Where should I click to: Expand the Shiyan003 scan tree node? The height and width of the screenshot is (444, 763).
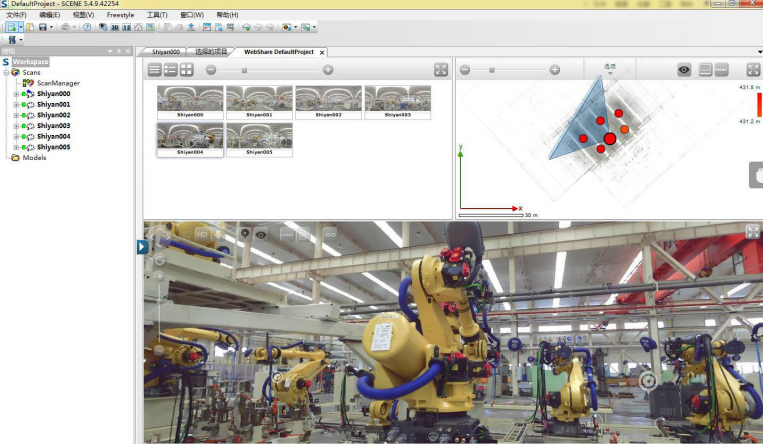[16, 126]
